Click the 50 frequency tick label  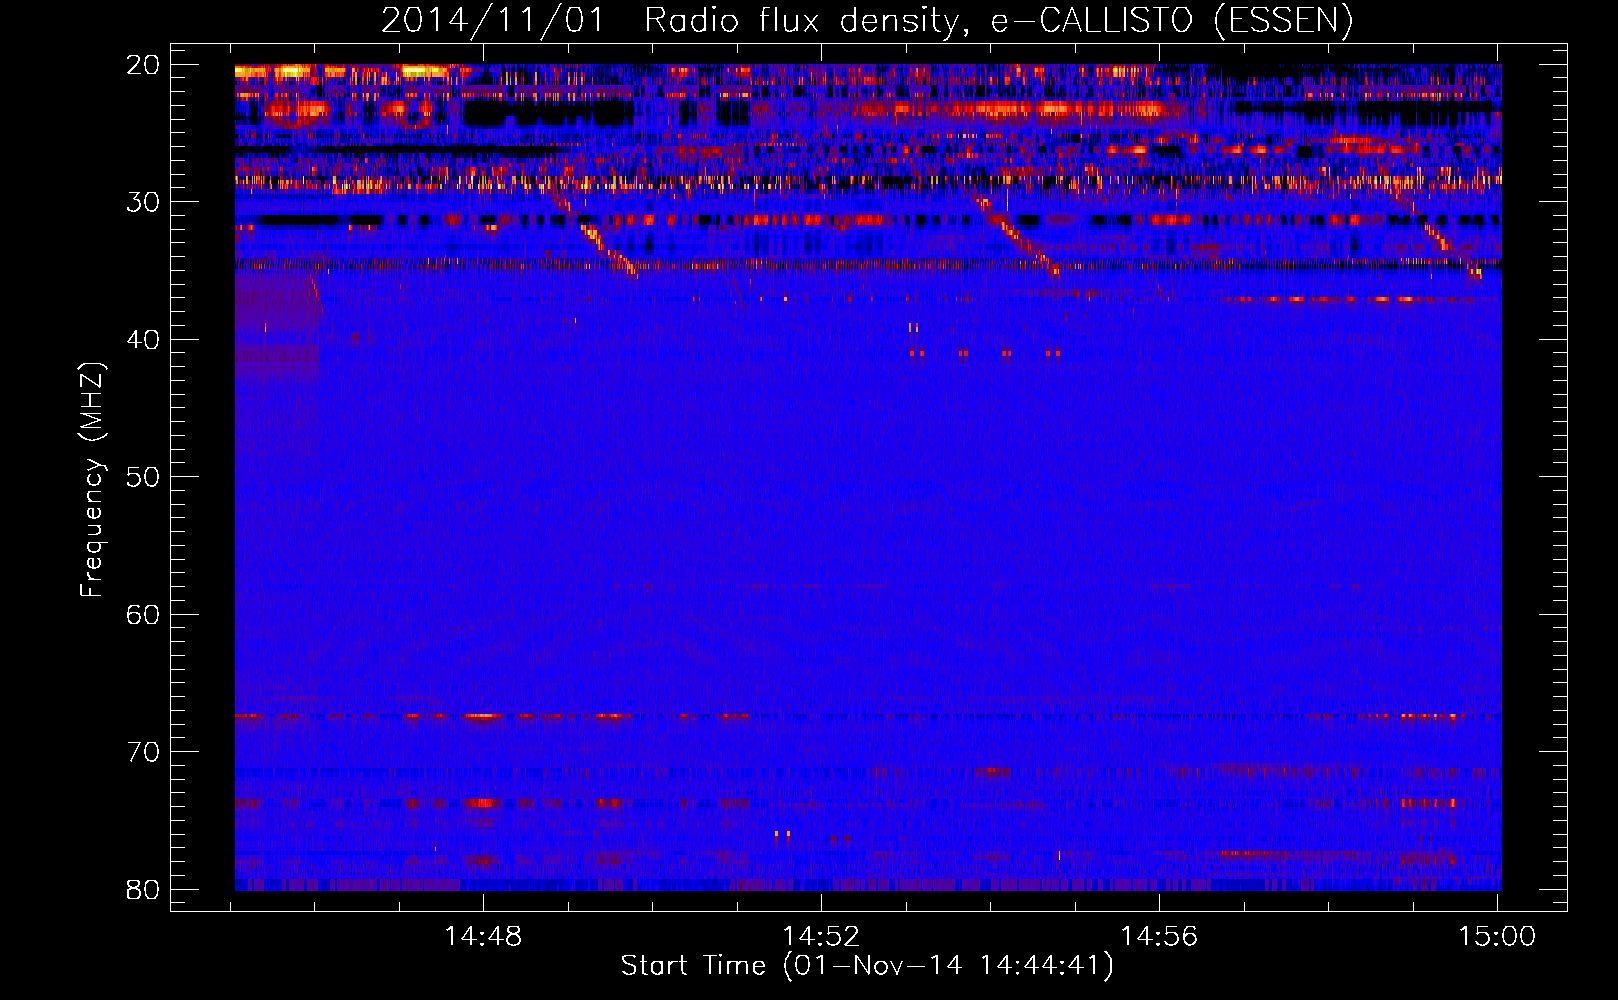[143, 477]
